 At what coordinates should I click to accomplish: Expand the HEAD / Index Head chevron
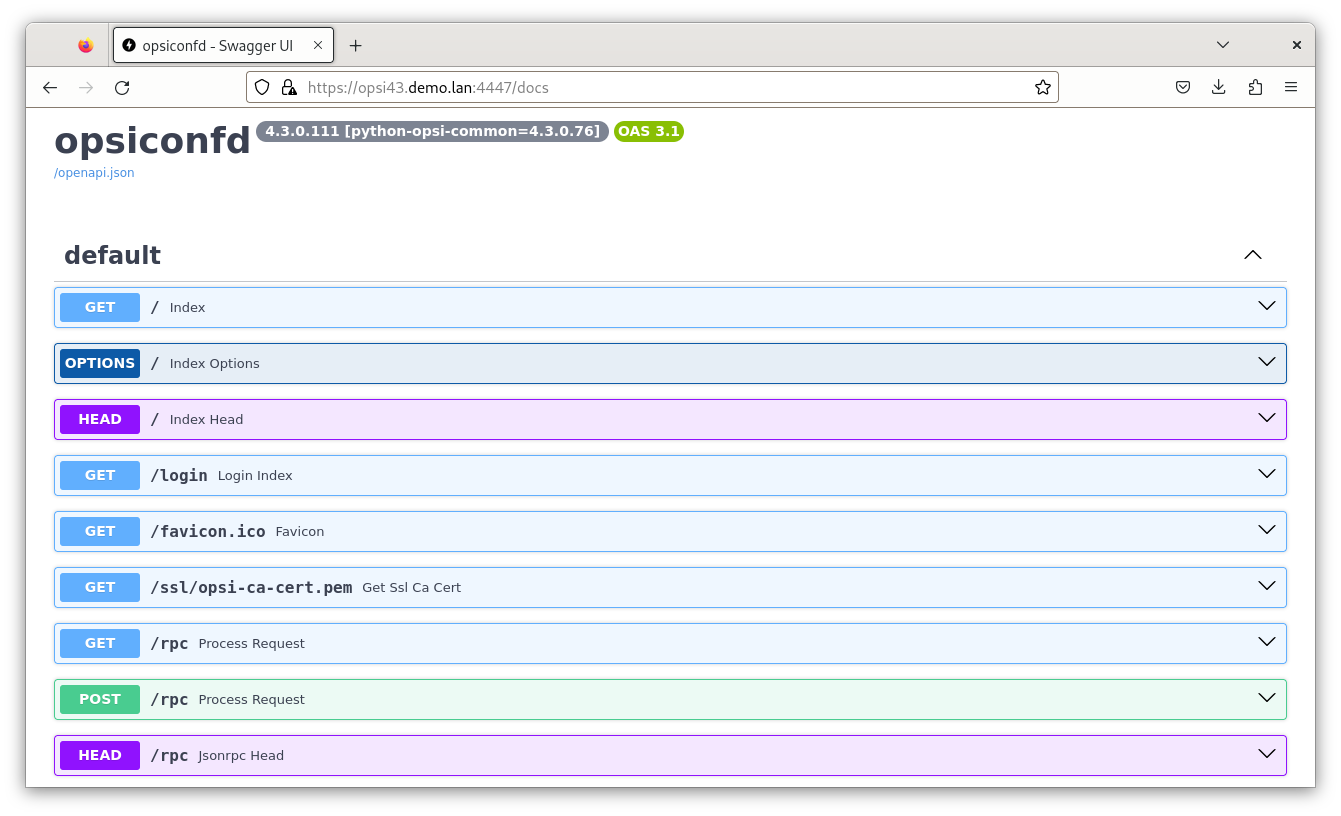[x=1266, y=418]
